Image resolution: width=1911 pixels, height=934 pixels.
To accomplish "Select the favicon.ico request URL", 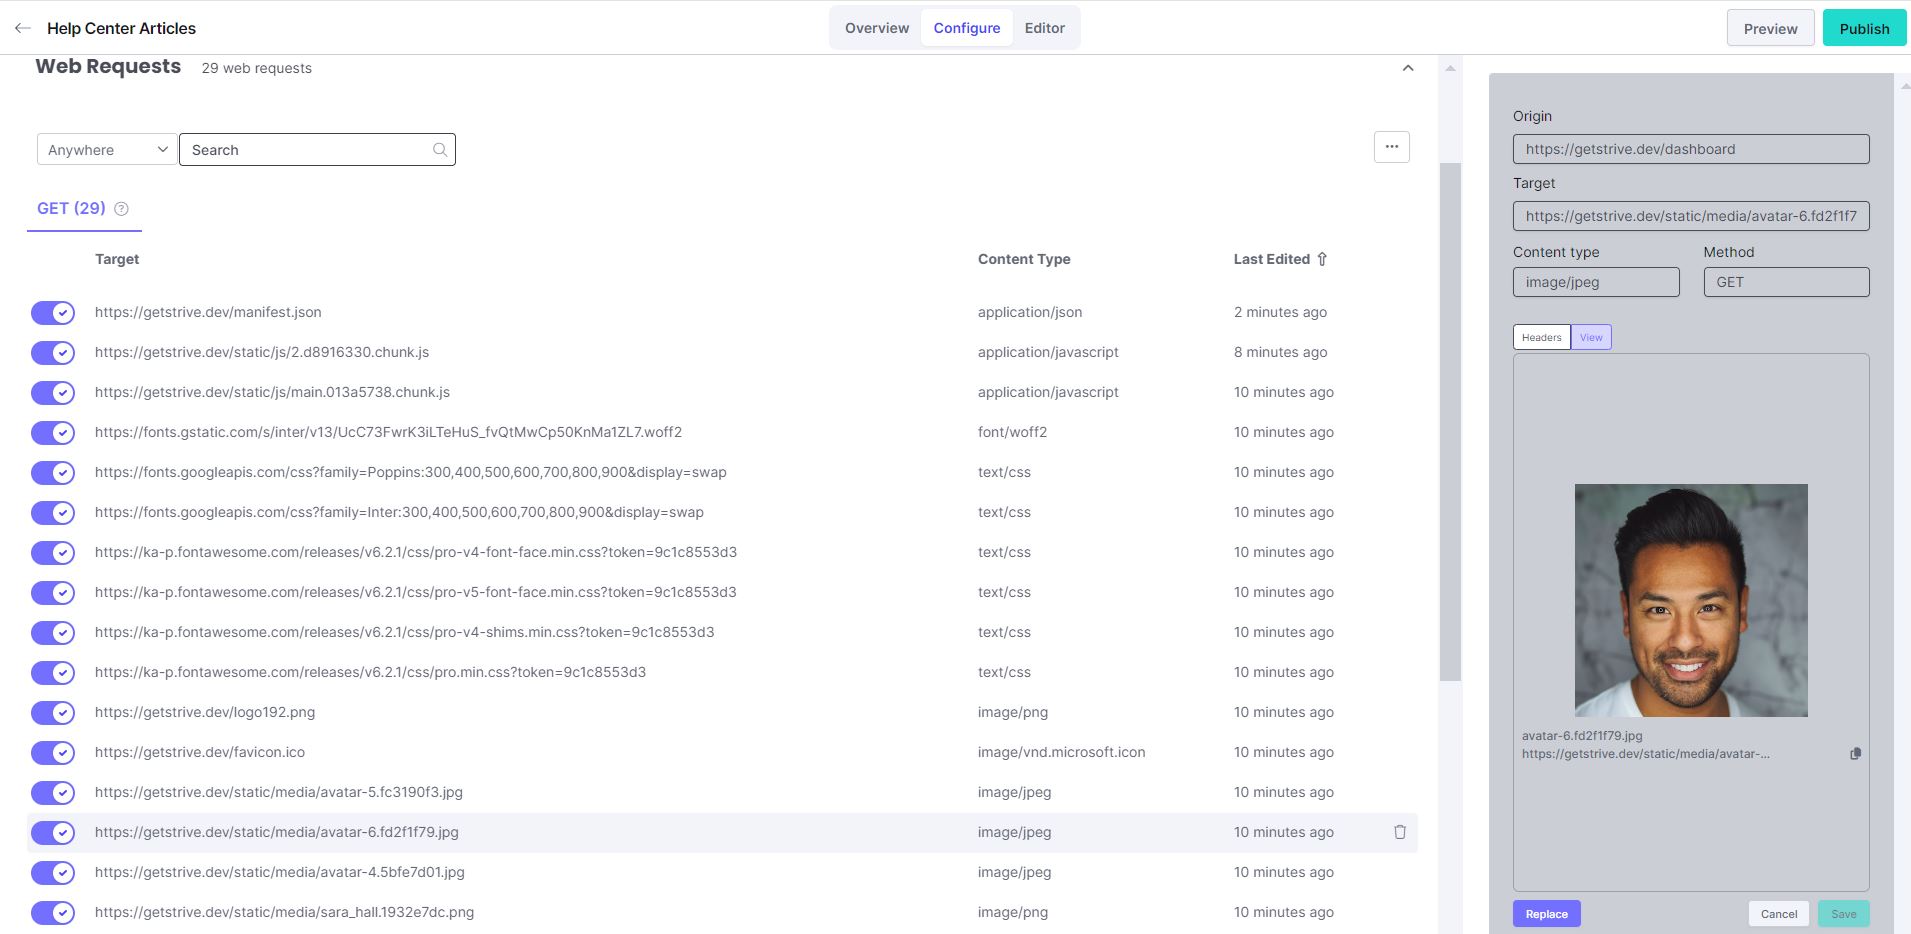I will click(200, 752).
